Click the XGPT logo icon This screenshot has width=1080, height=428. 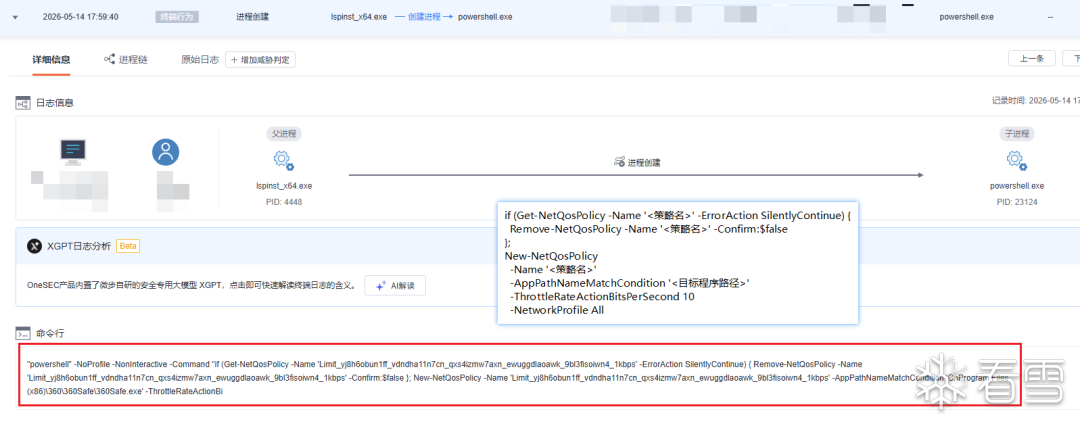point(34,246)
